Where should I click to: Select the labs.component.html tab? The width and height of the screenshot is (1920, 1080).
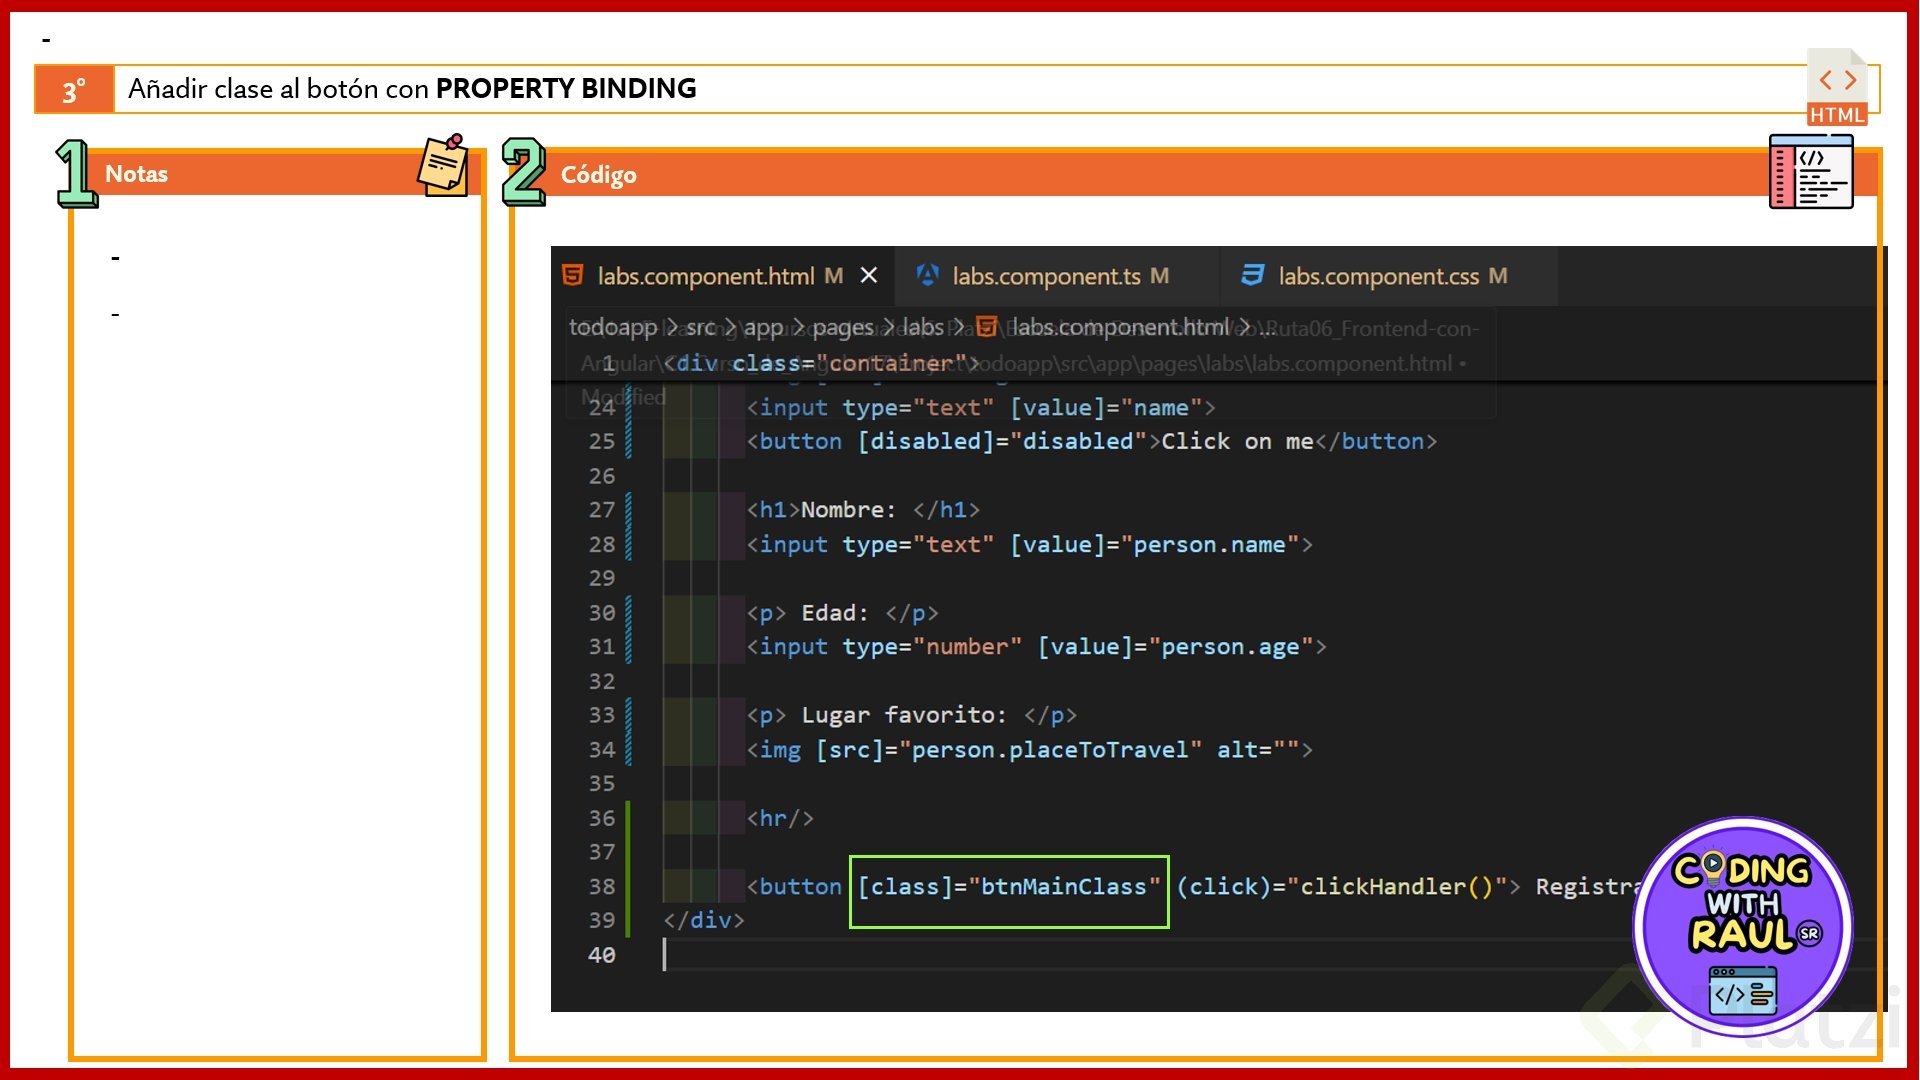[x=705, y=276]
